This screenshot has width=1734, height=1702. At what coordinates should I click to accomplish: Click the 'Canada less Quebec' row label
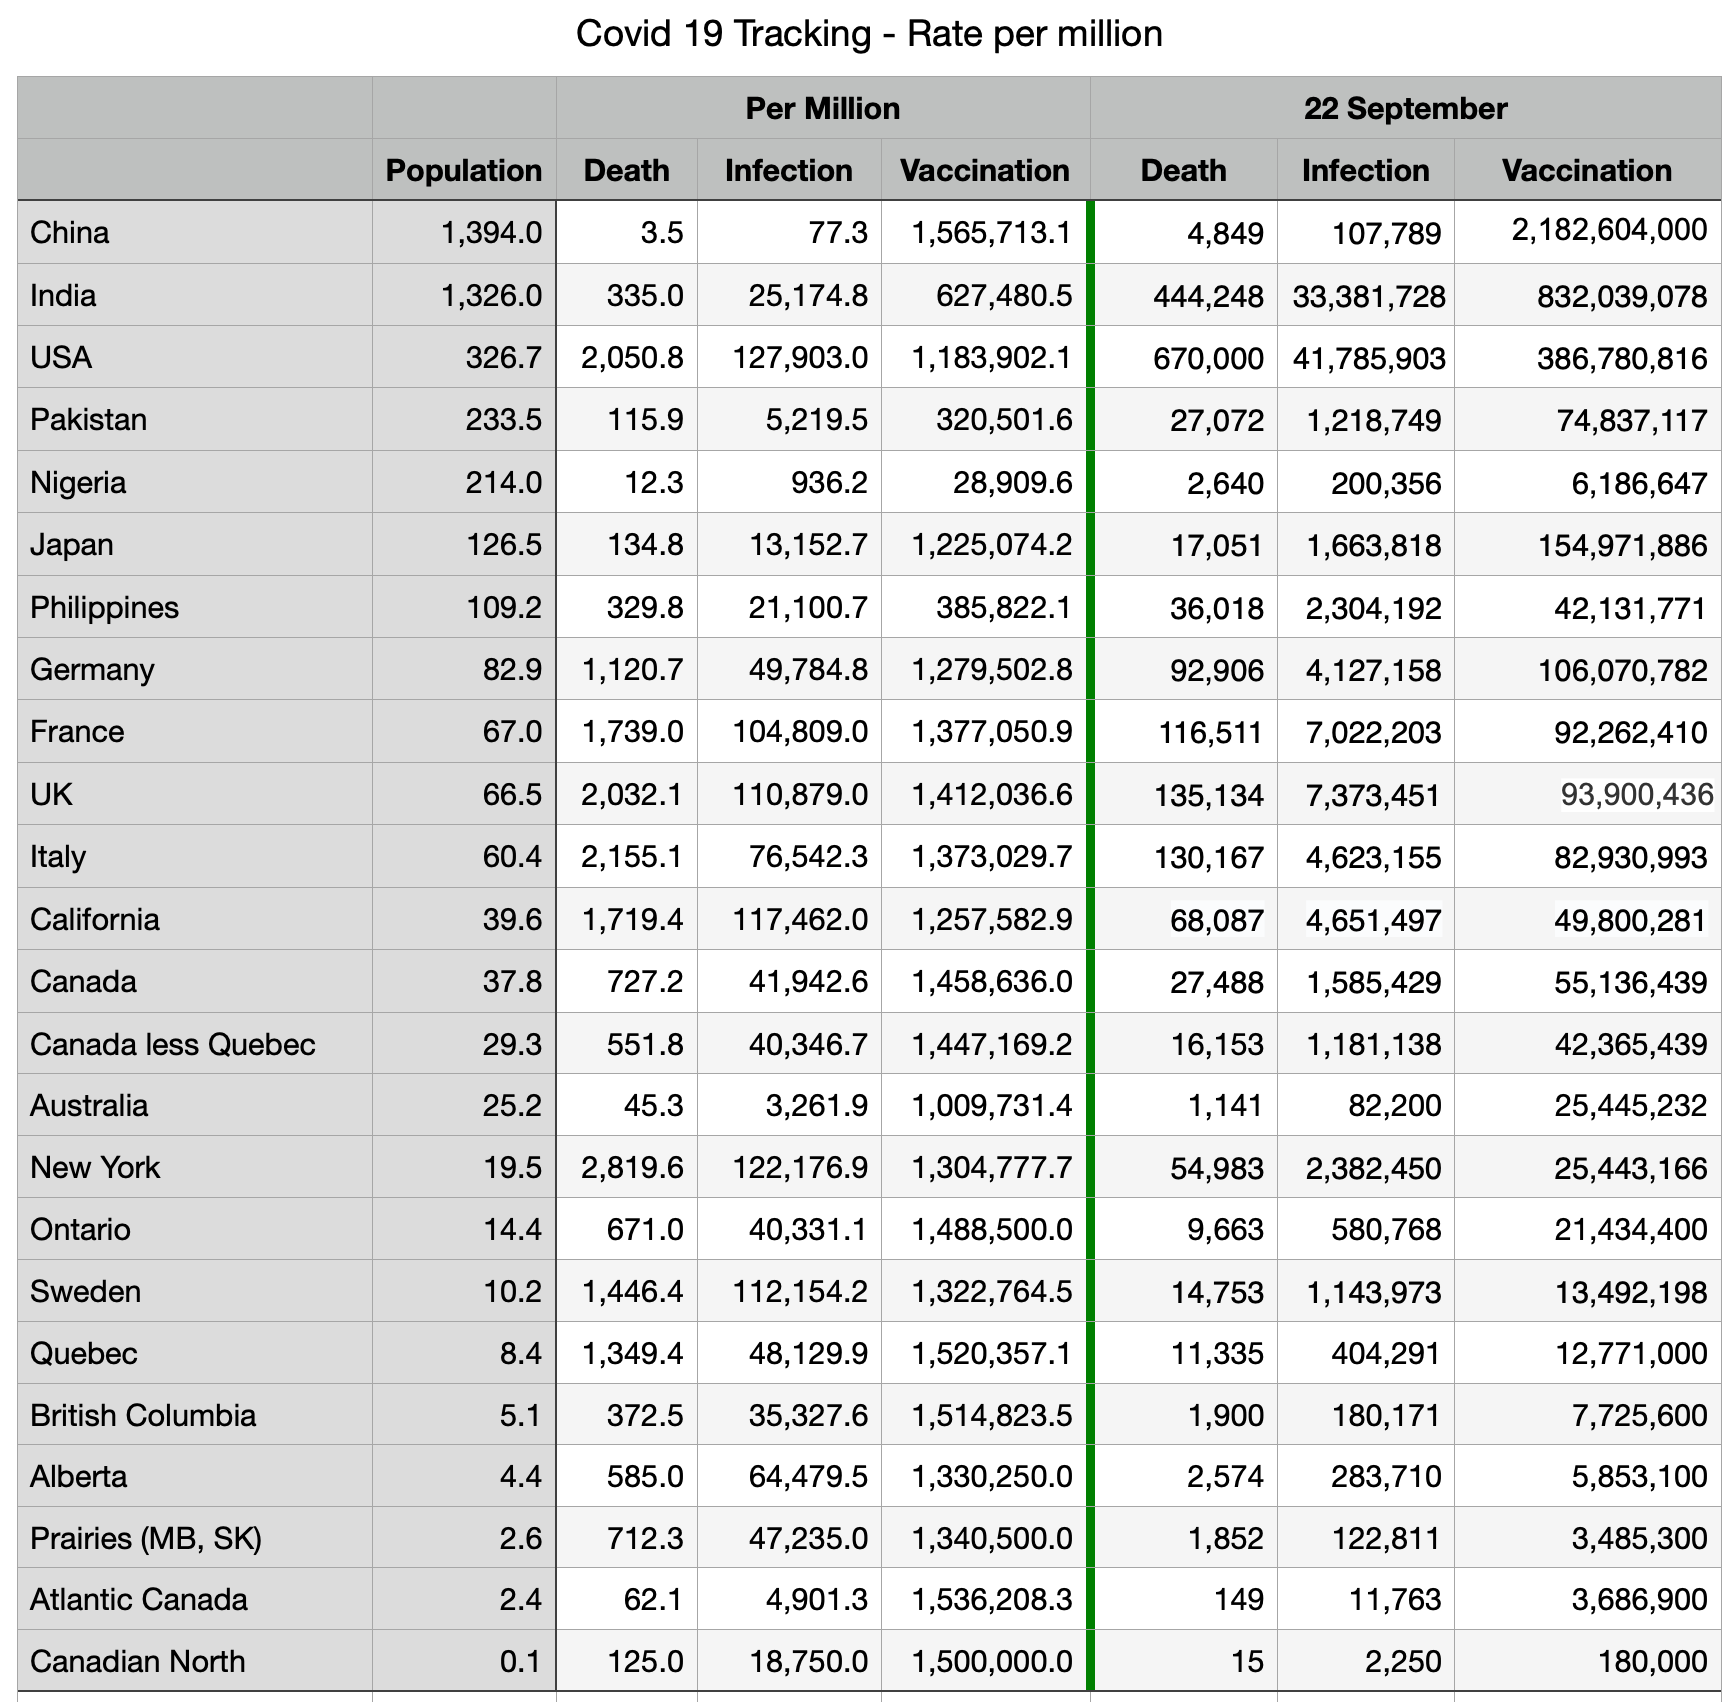coord(173,1044)
